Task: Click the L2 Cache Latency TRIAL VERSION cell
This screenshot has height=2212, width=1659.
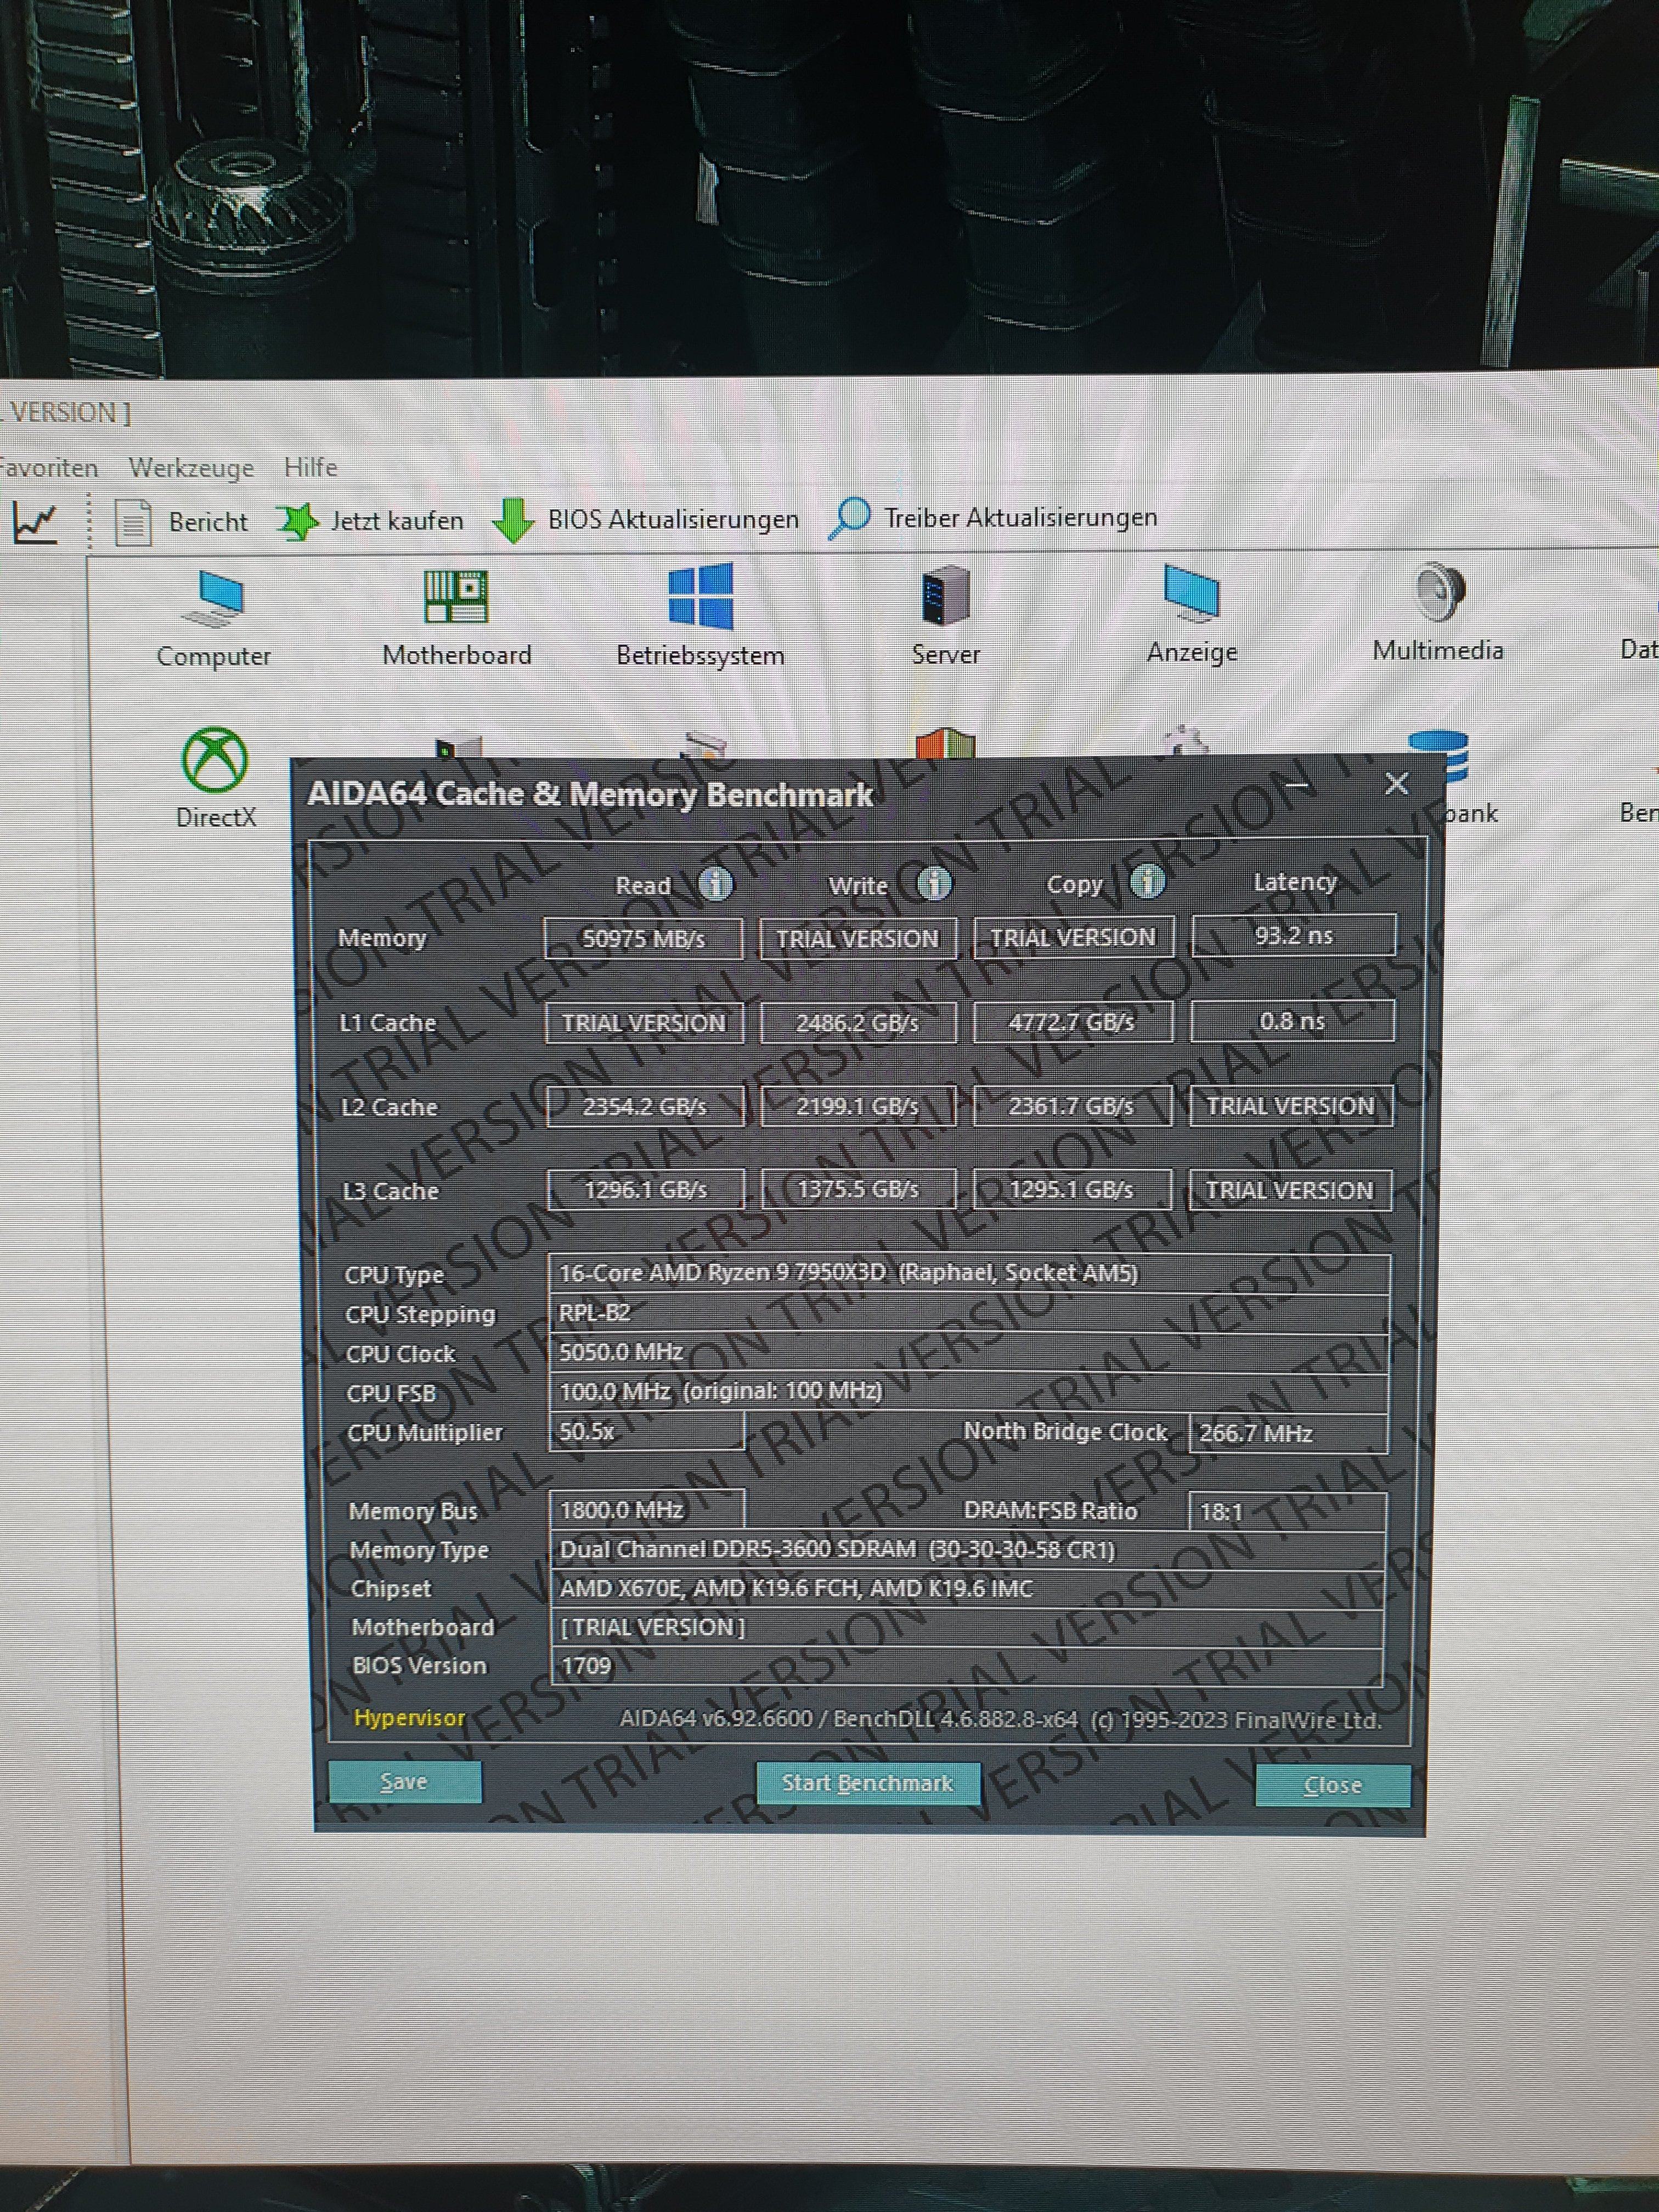Action: pos(1291,1106)
